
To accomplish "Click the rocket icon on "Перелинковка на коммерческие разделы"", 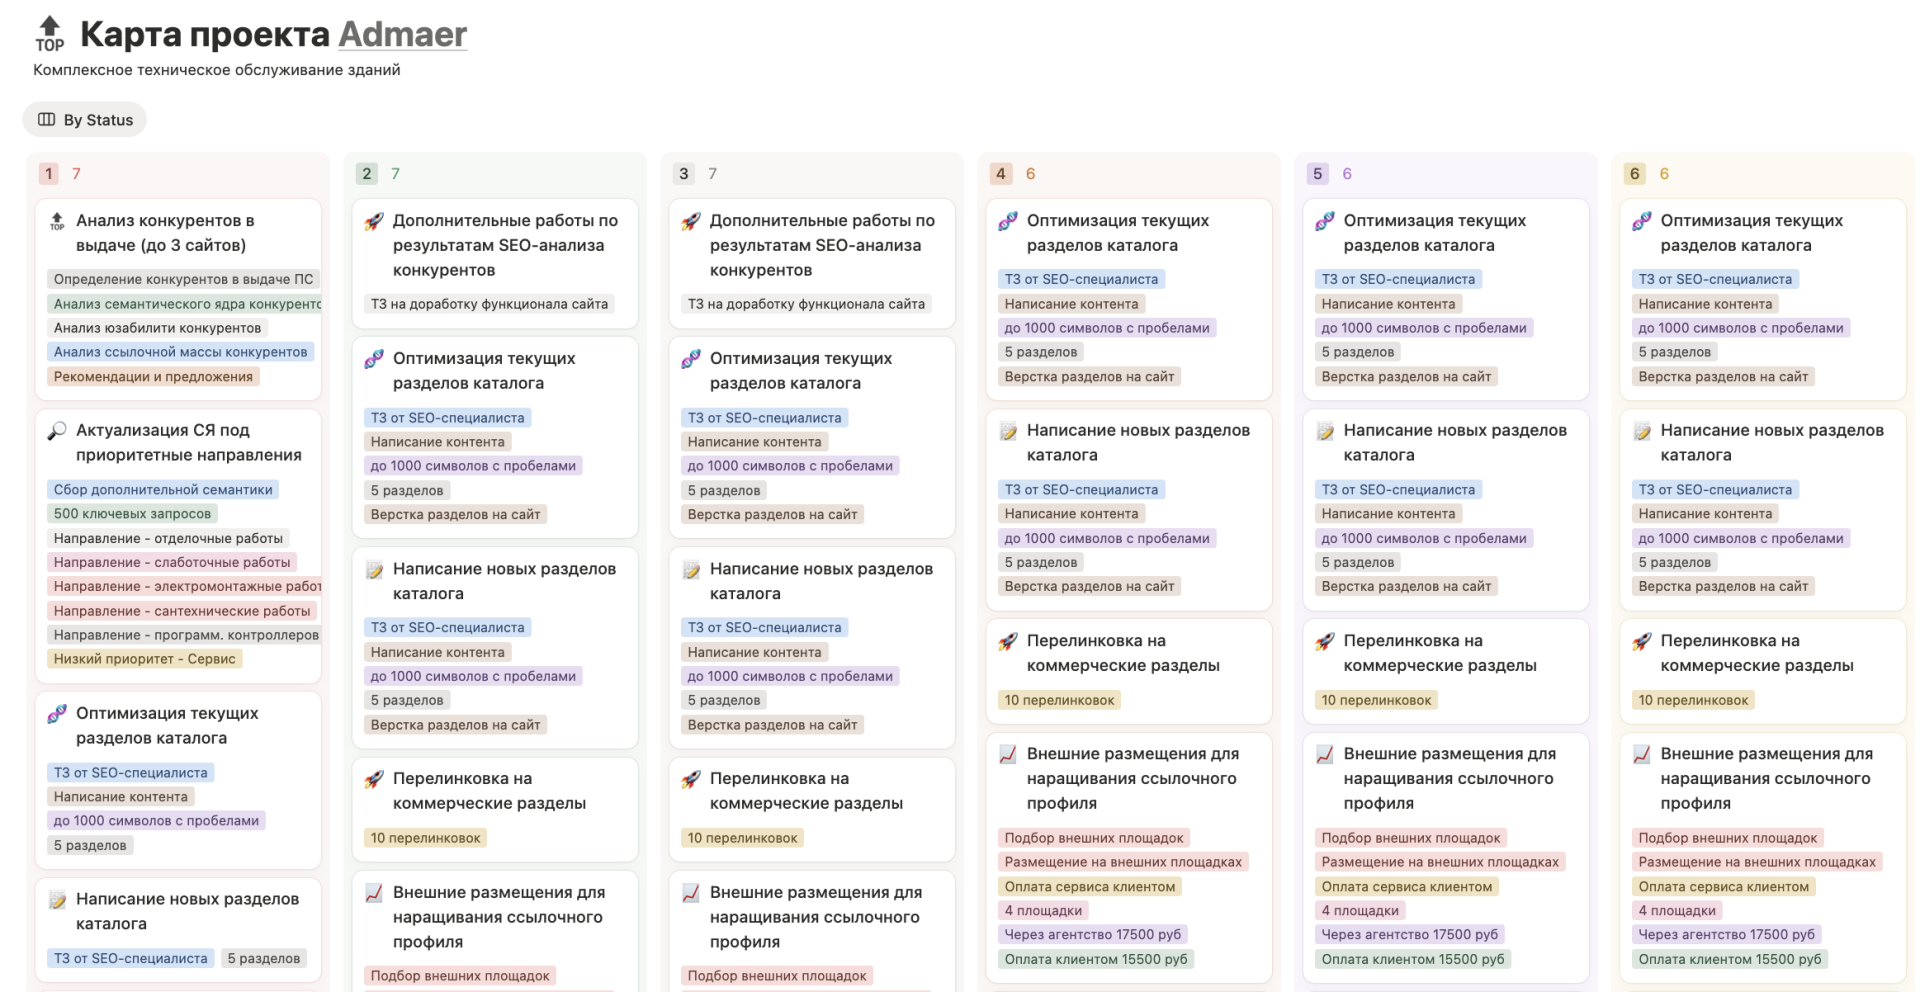I will [375, 778].
